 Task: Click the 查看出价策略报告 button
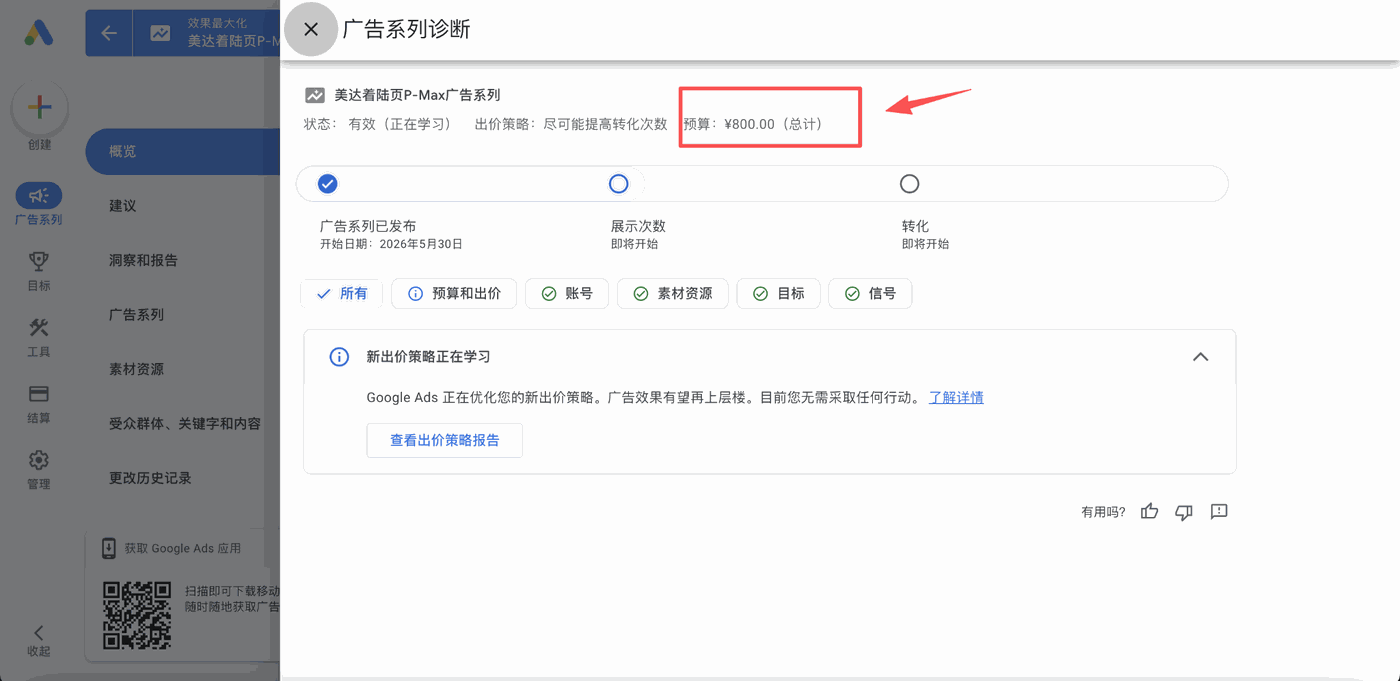point(444,440)
